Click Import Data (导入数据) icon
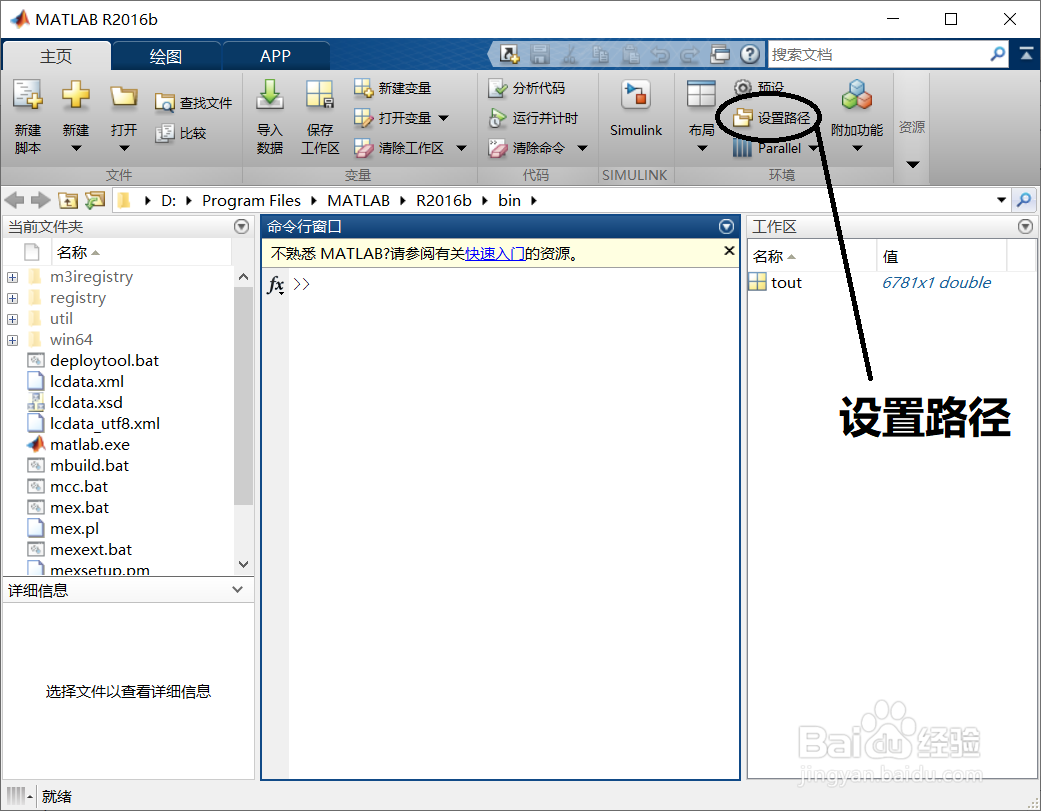This screenshot has height=811, width=1041. click(270, 96)
